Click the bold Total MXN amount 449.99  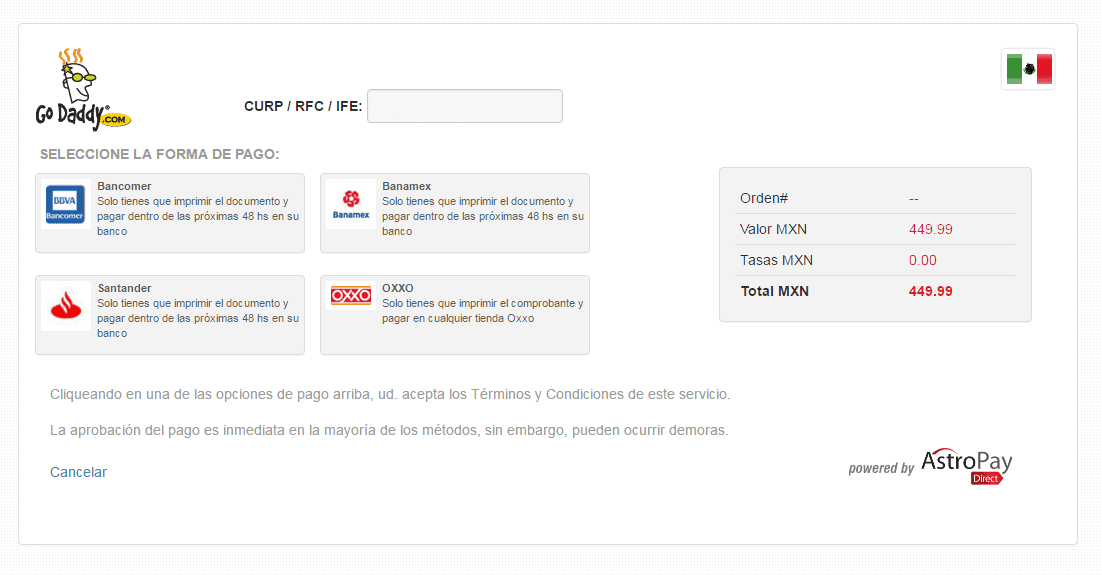(931, 291)
